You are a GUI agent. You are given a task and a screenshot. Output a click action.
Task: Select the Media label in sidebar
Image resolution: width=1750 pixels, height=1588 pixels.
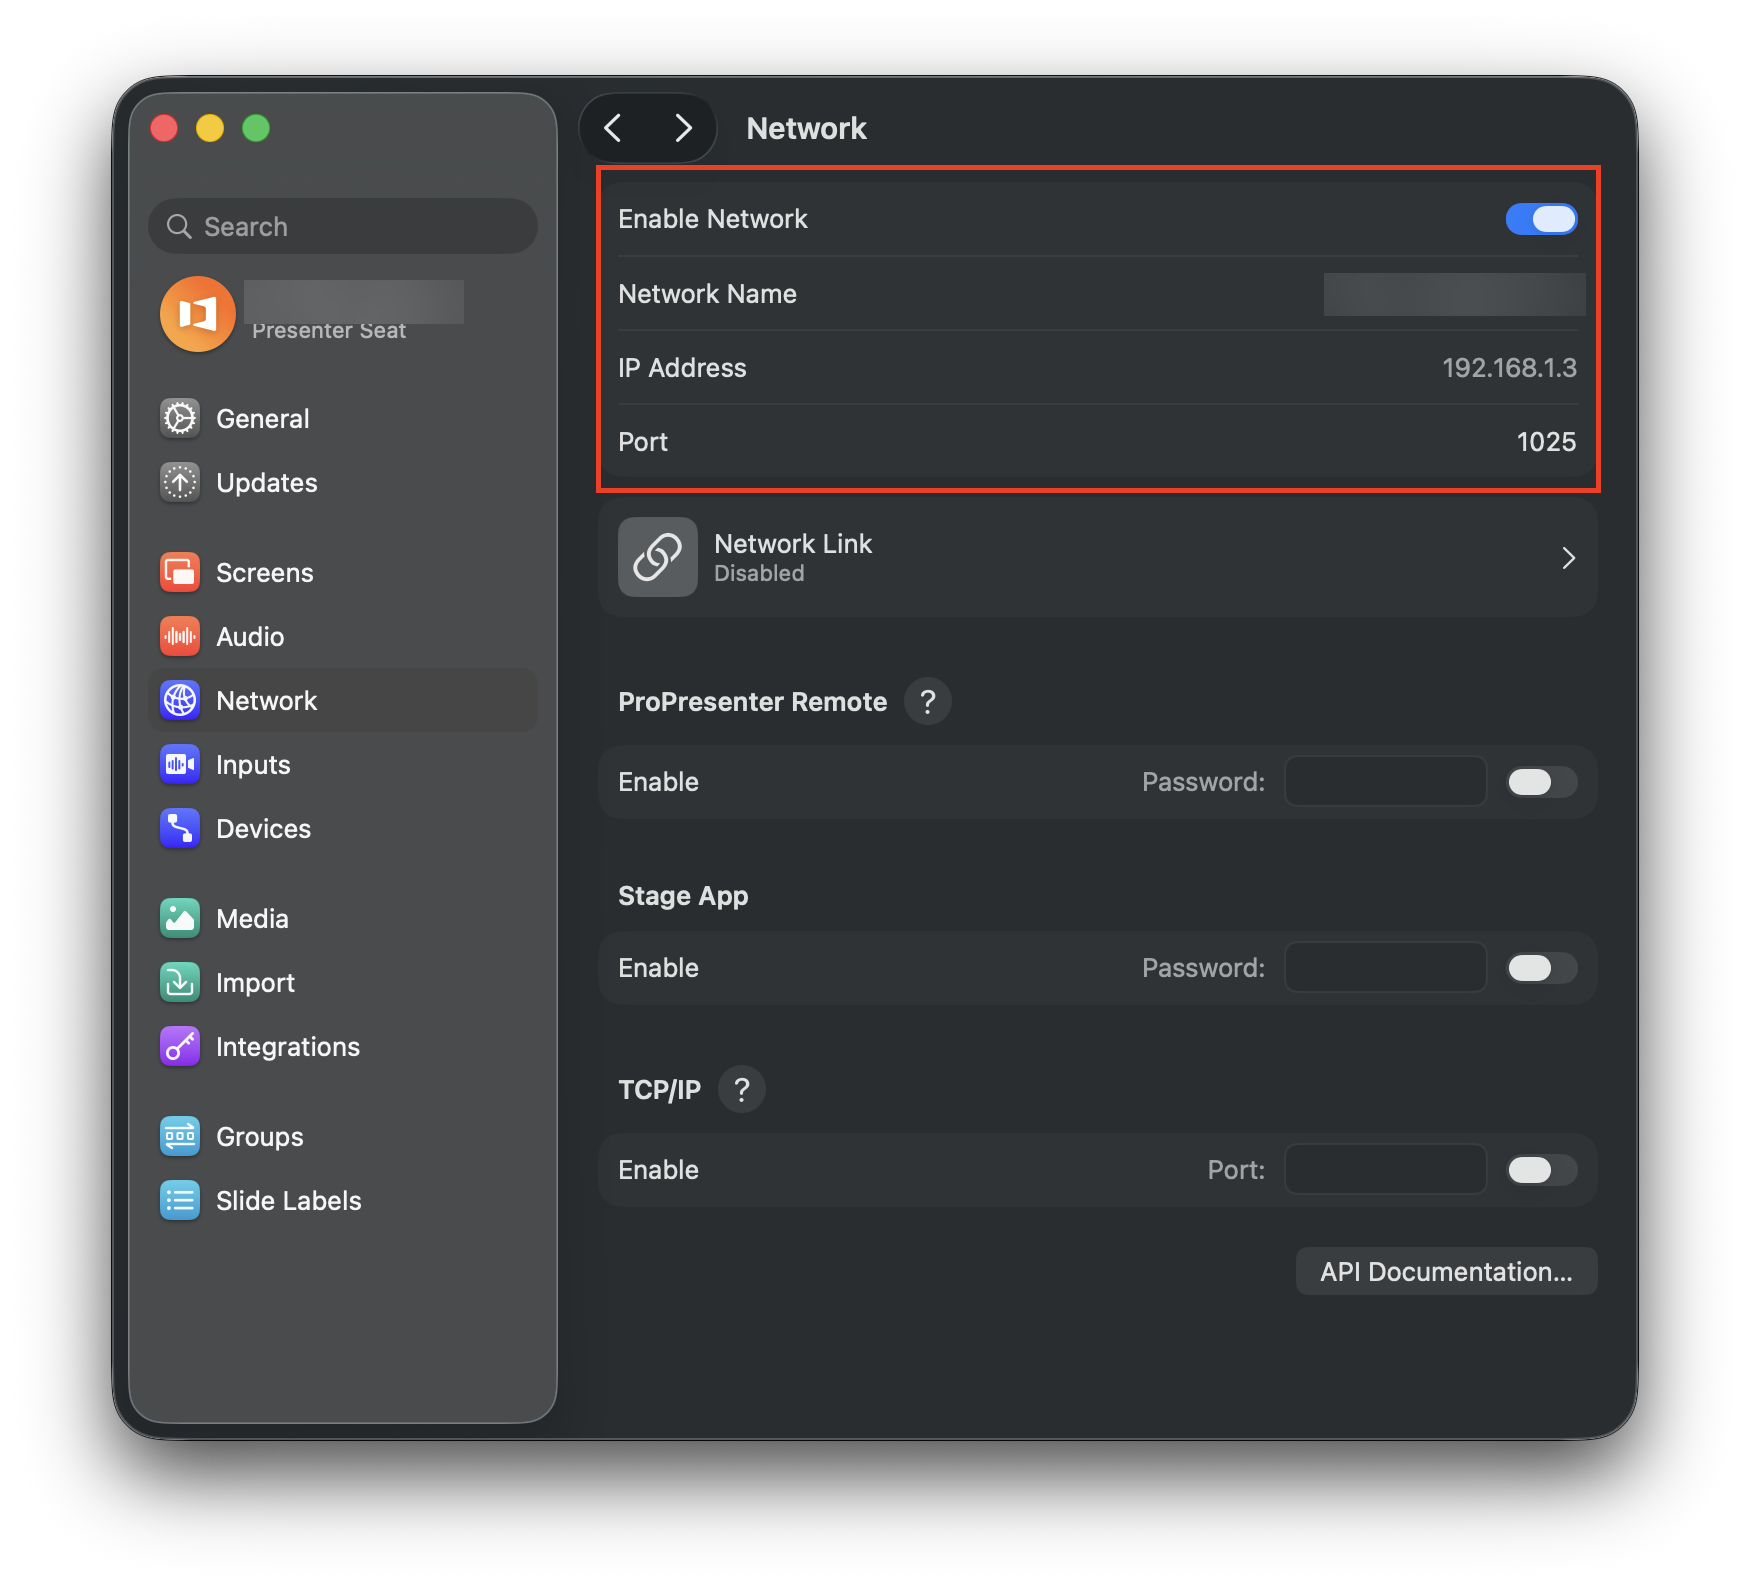(252, 919)
